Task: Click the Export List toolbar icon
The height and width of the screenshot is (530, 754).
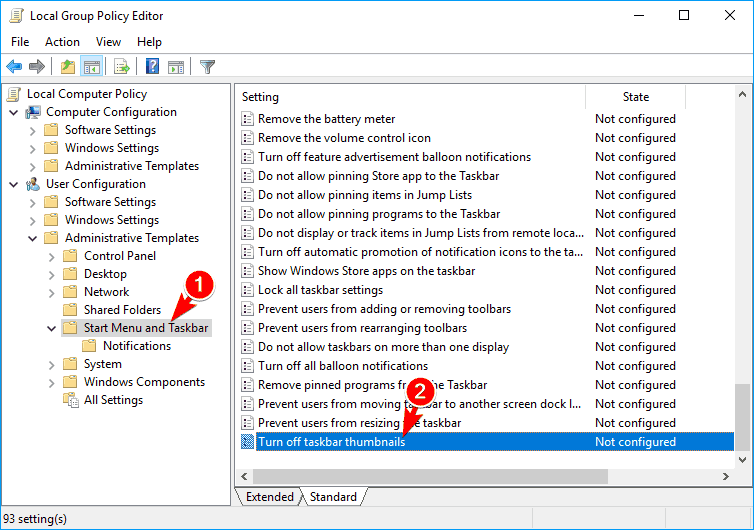Action: [x=121, y=67]
